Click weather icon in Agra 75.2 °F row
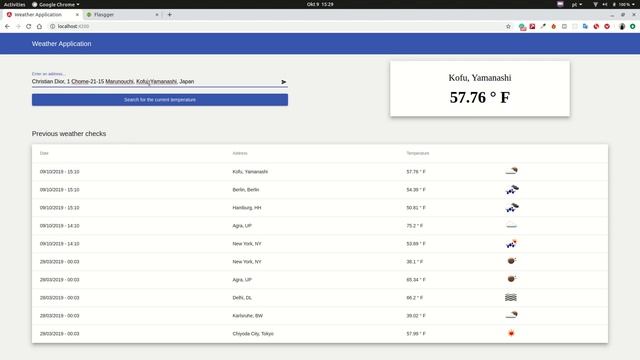 [511, 225]
